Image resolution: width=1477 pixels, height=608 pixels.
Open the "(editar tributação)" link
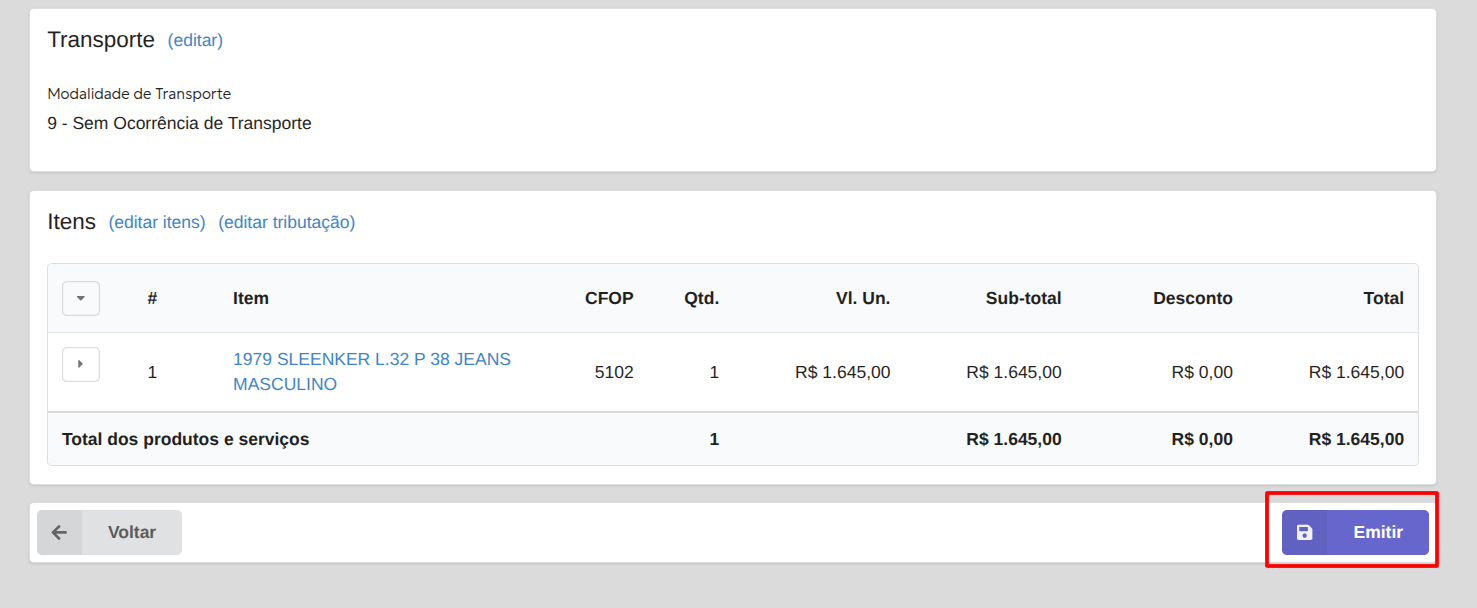[x=287, y=222]
